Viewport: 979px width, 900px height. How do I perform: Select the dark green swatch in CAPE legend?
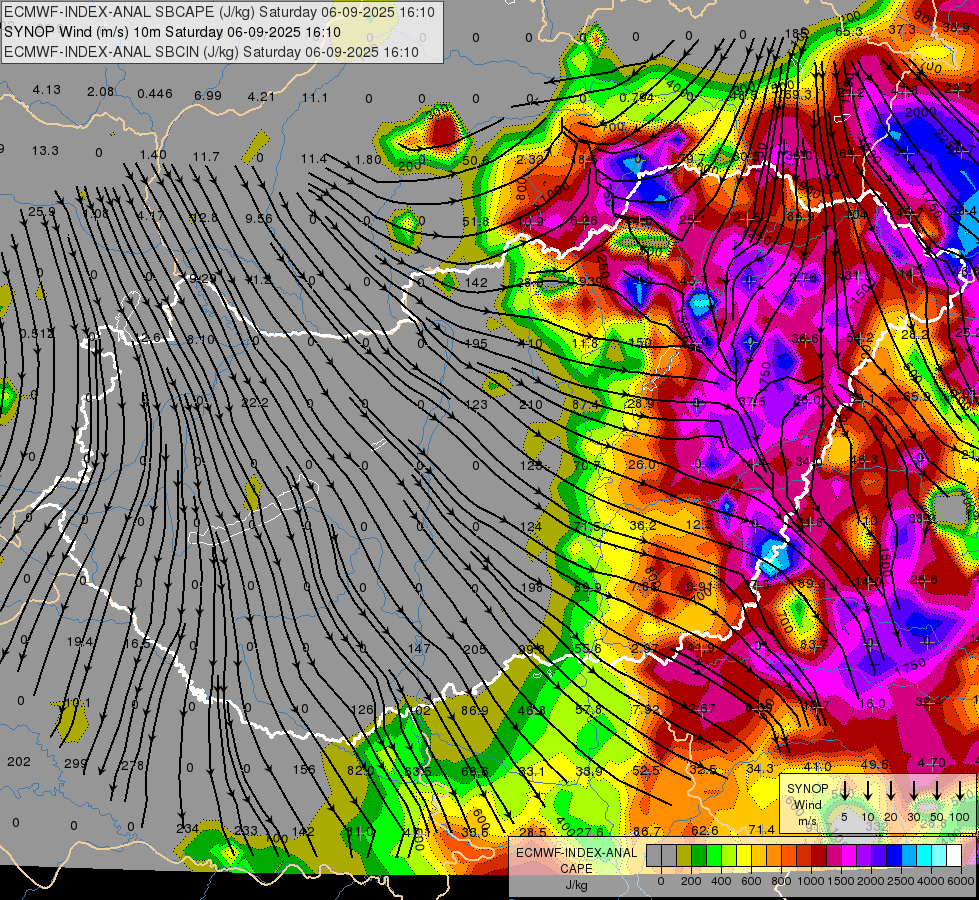(x=699, y=856)
